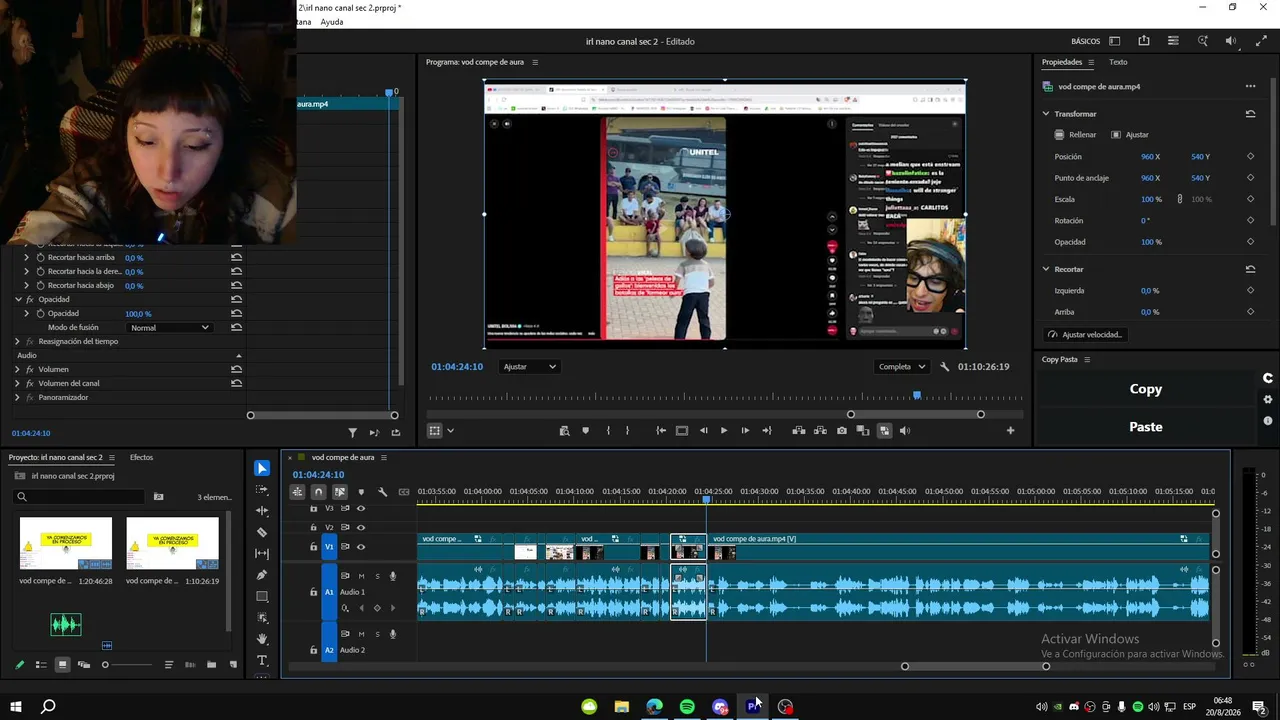The image size is (1280, 720).
Task: Click the captions track options icon
Action: tap(404, 492)
